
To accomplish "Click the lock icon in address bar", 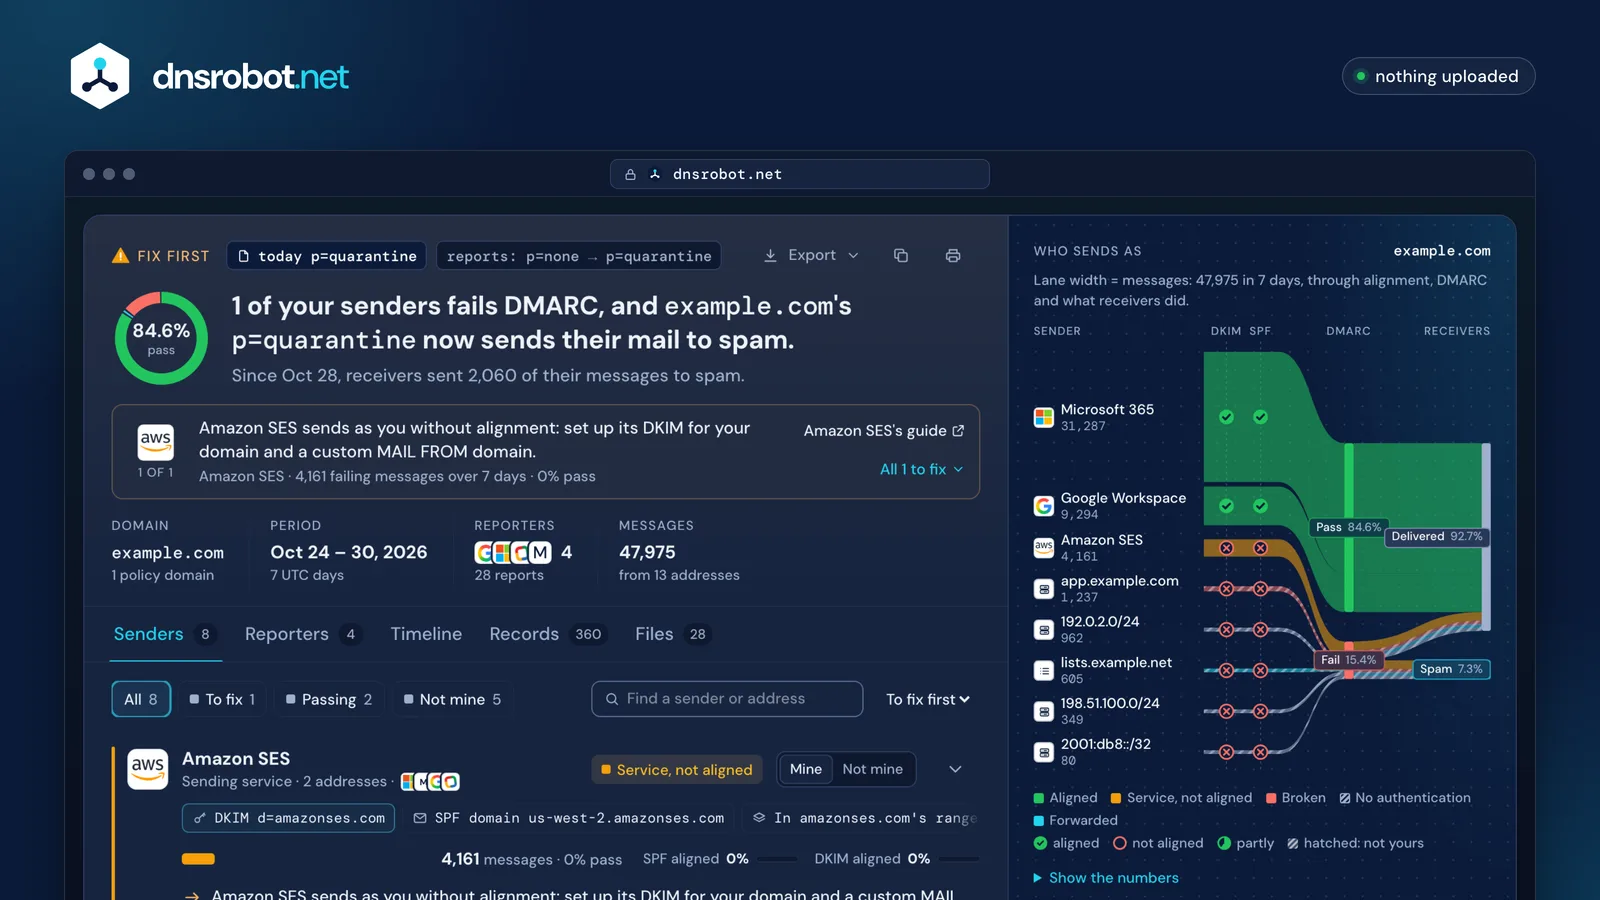I will 630,174.
